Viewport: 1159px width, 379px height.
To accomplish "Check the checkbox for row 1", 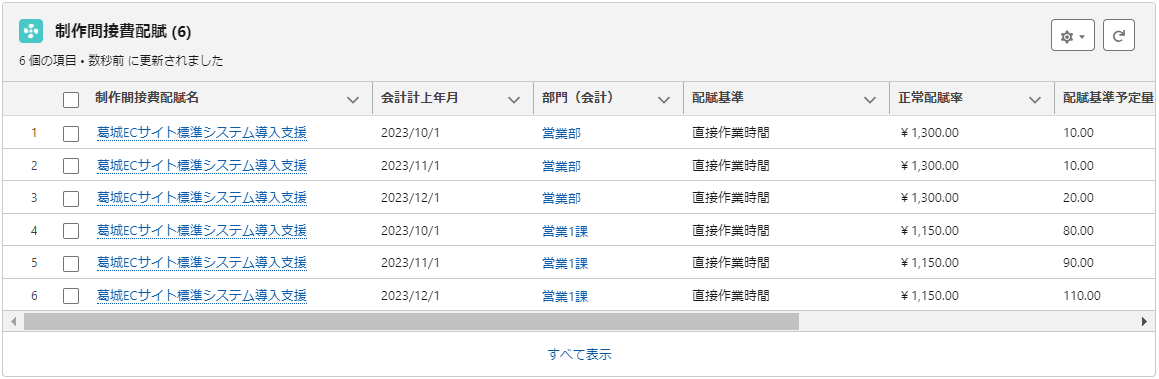I will point(71,134).
